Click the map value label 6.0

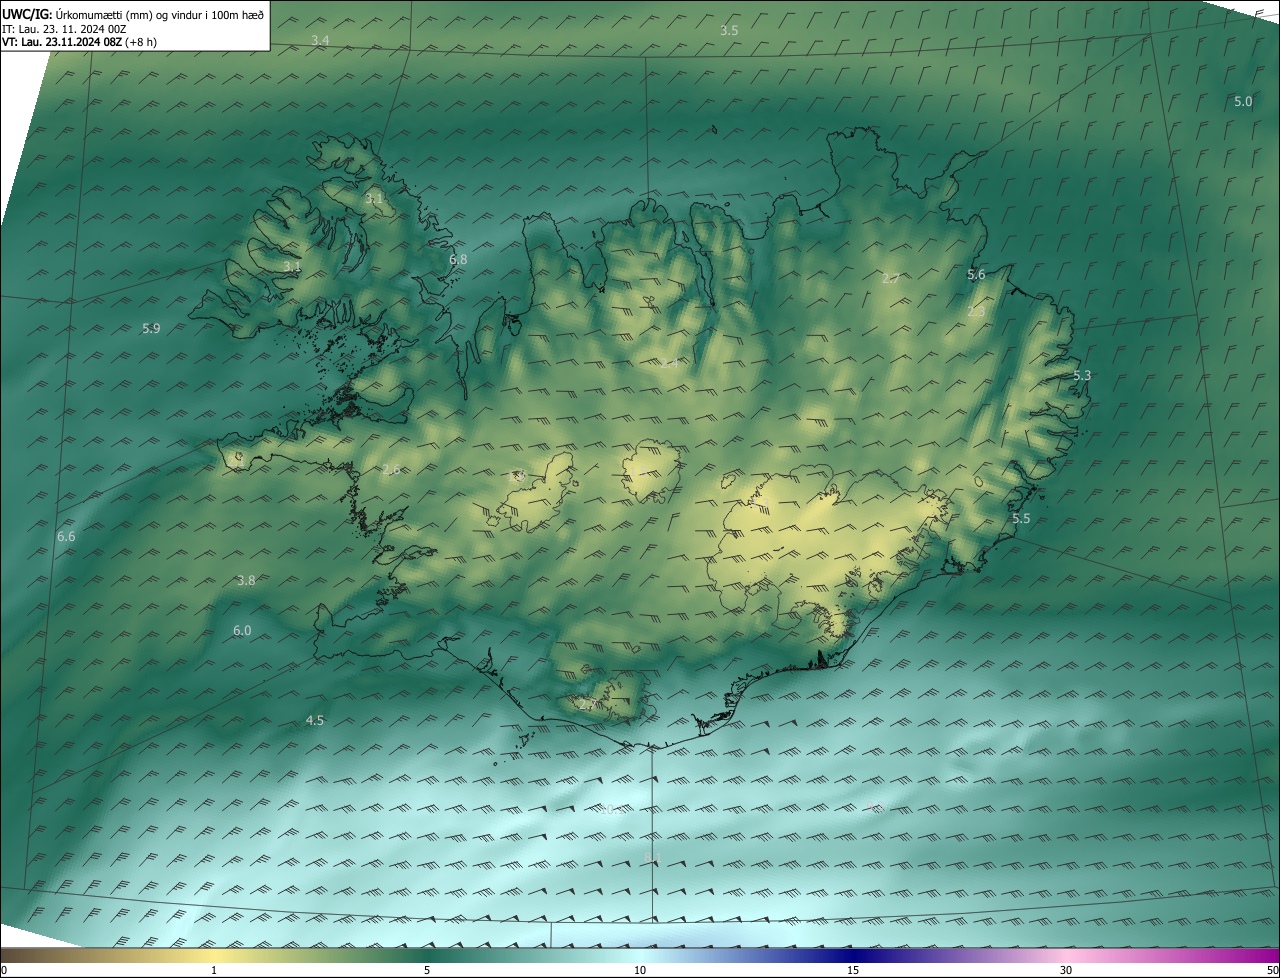242,631
